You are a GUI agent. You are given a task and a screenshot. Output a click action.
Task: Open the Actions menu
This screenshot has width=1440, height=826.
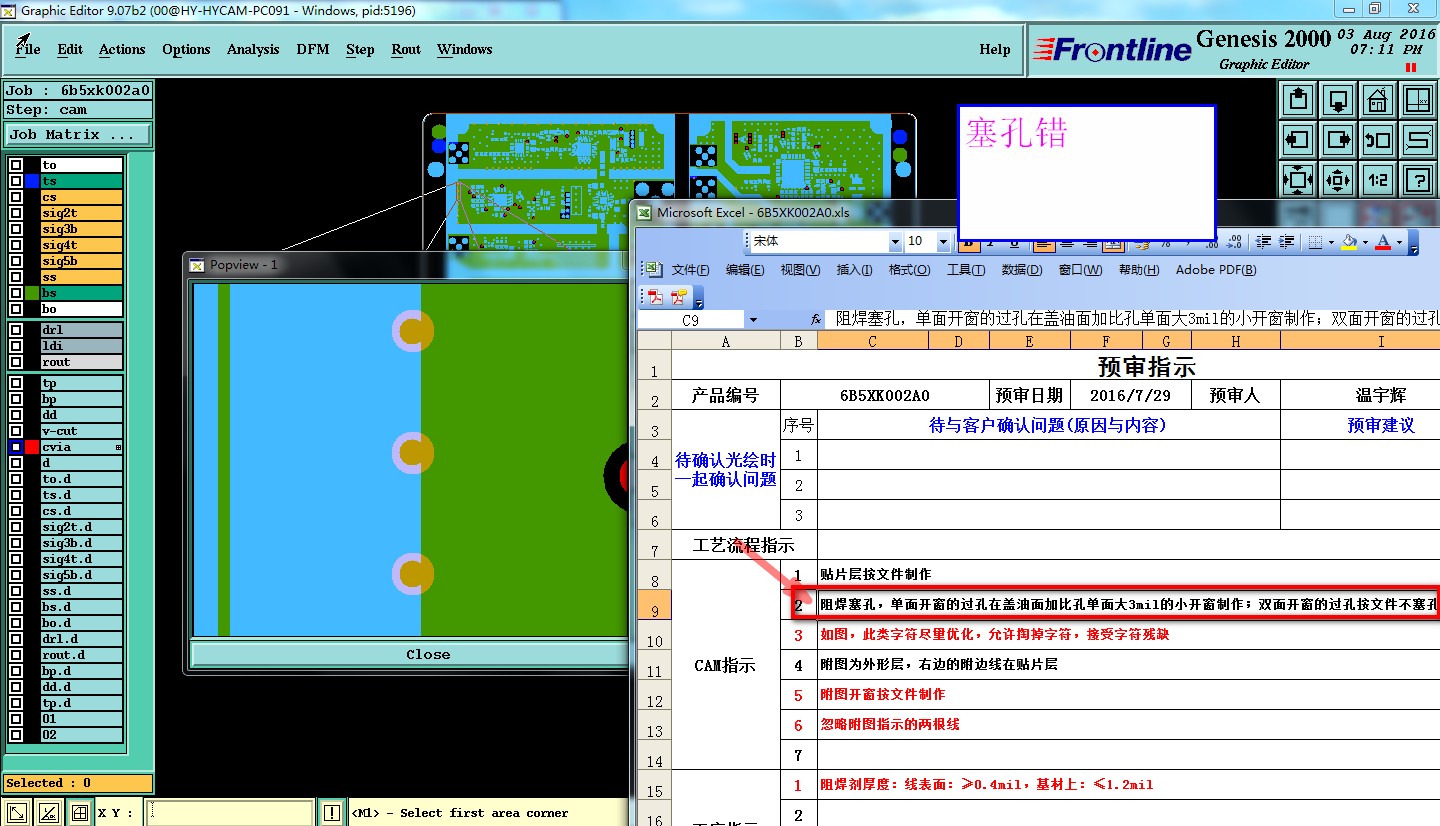[x=122, y=49]
